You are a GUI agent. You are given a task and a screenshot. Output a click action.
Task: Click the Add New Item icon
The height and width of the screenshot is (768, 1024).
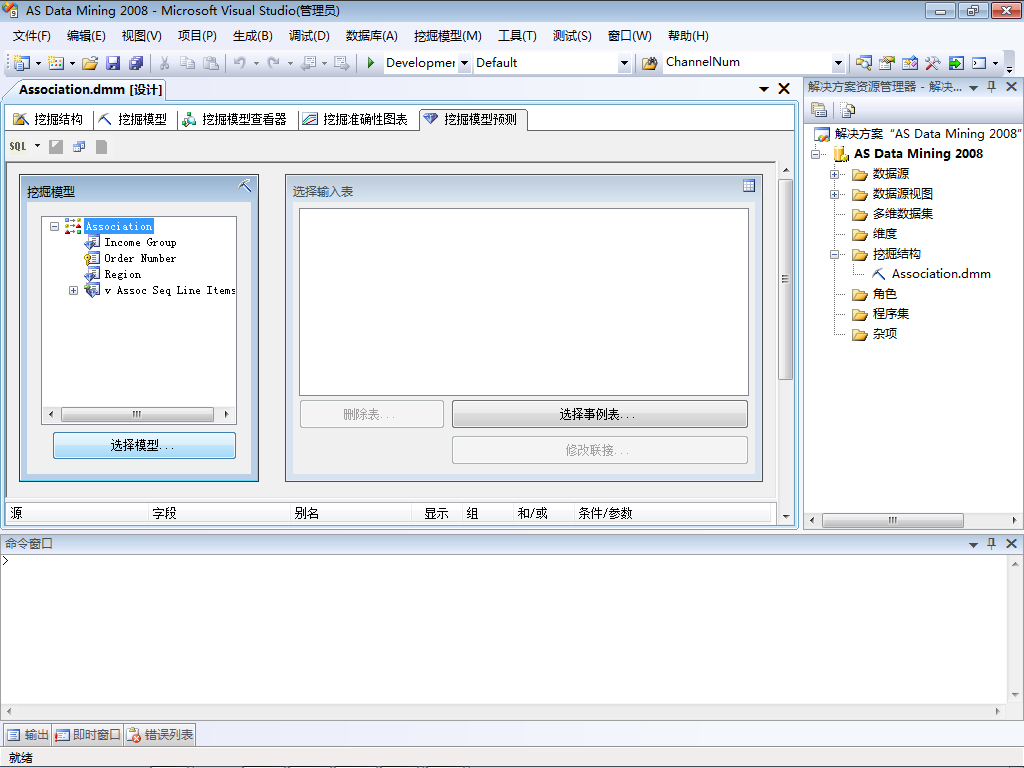pyautogui.click(x=56, y=63)
